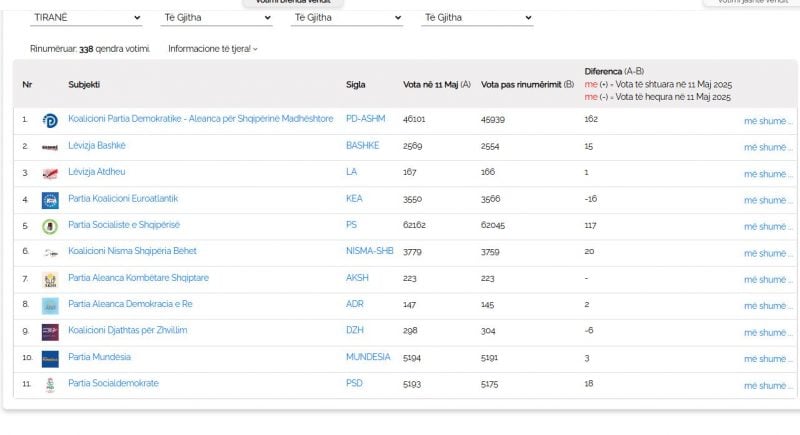Expand Informacione të tjera section
800x435 pixels.
213,49
